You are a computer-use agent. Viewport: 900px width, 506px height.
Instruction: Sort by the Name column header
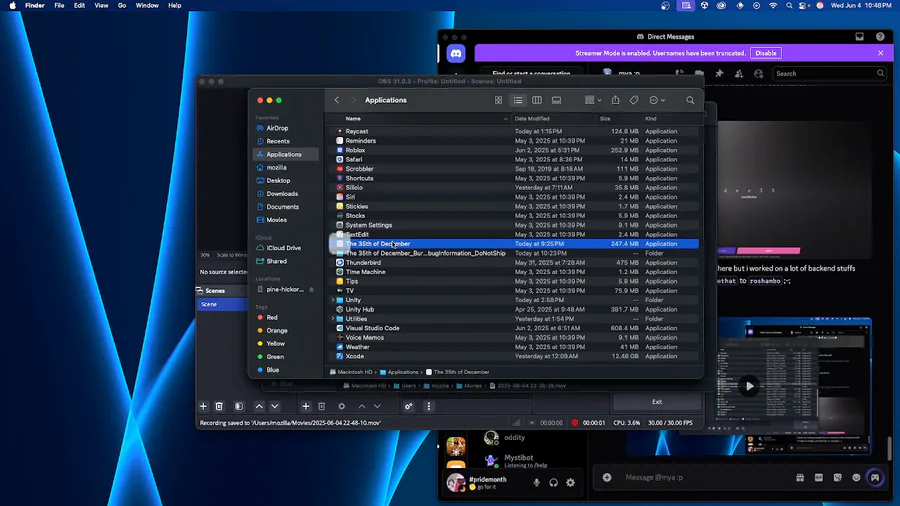click(353, 119)
